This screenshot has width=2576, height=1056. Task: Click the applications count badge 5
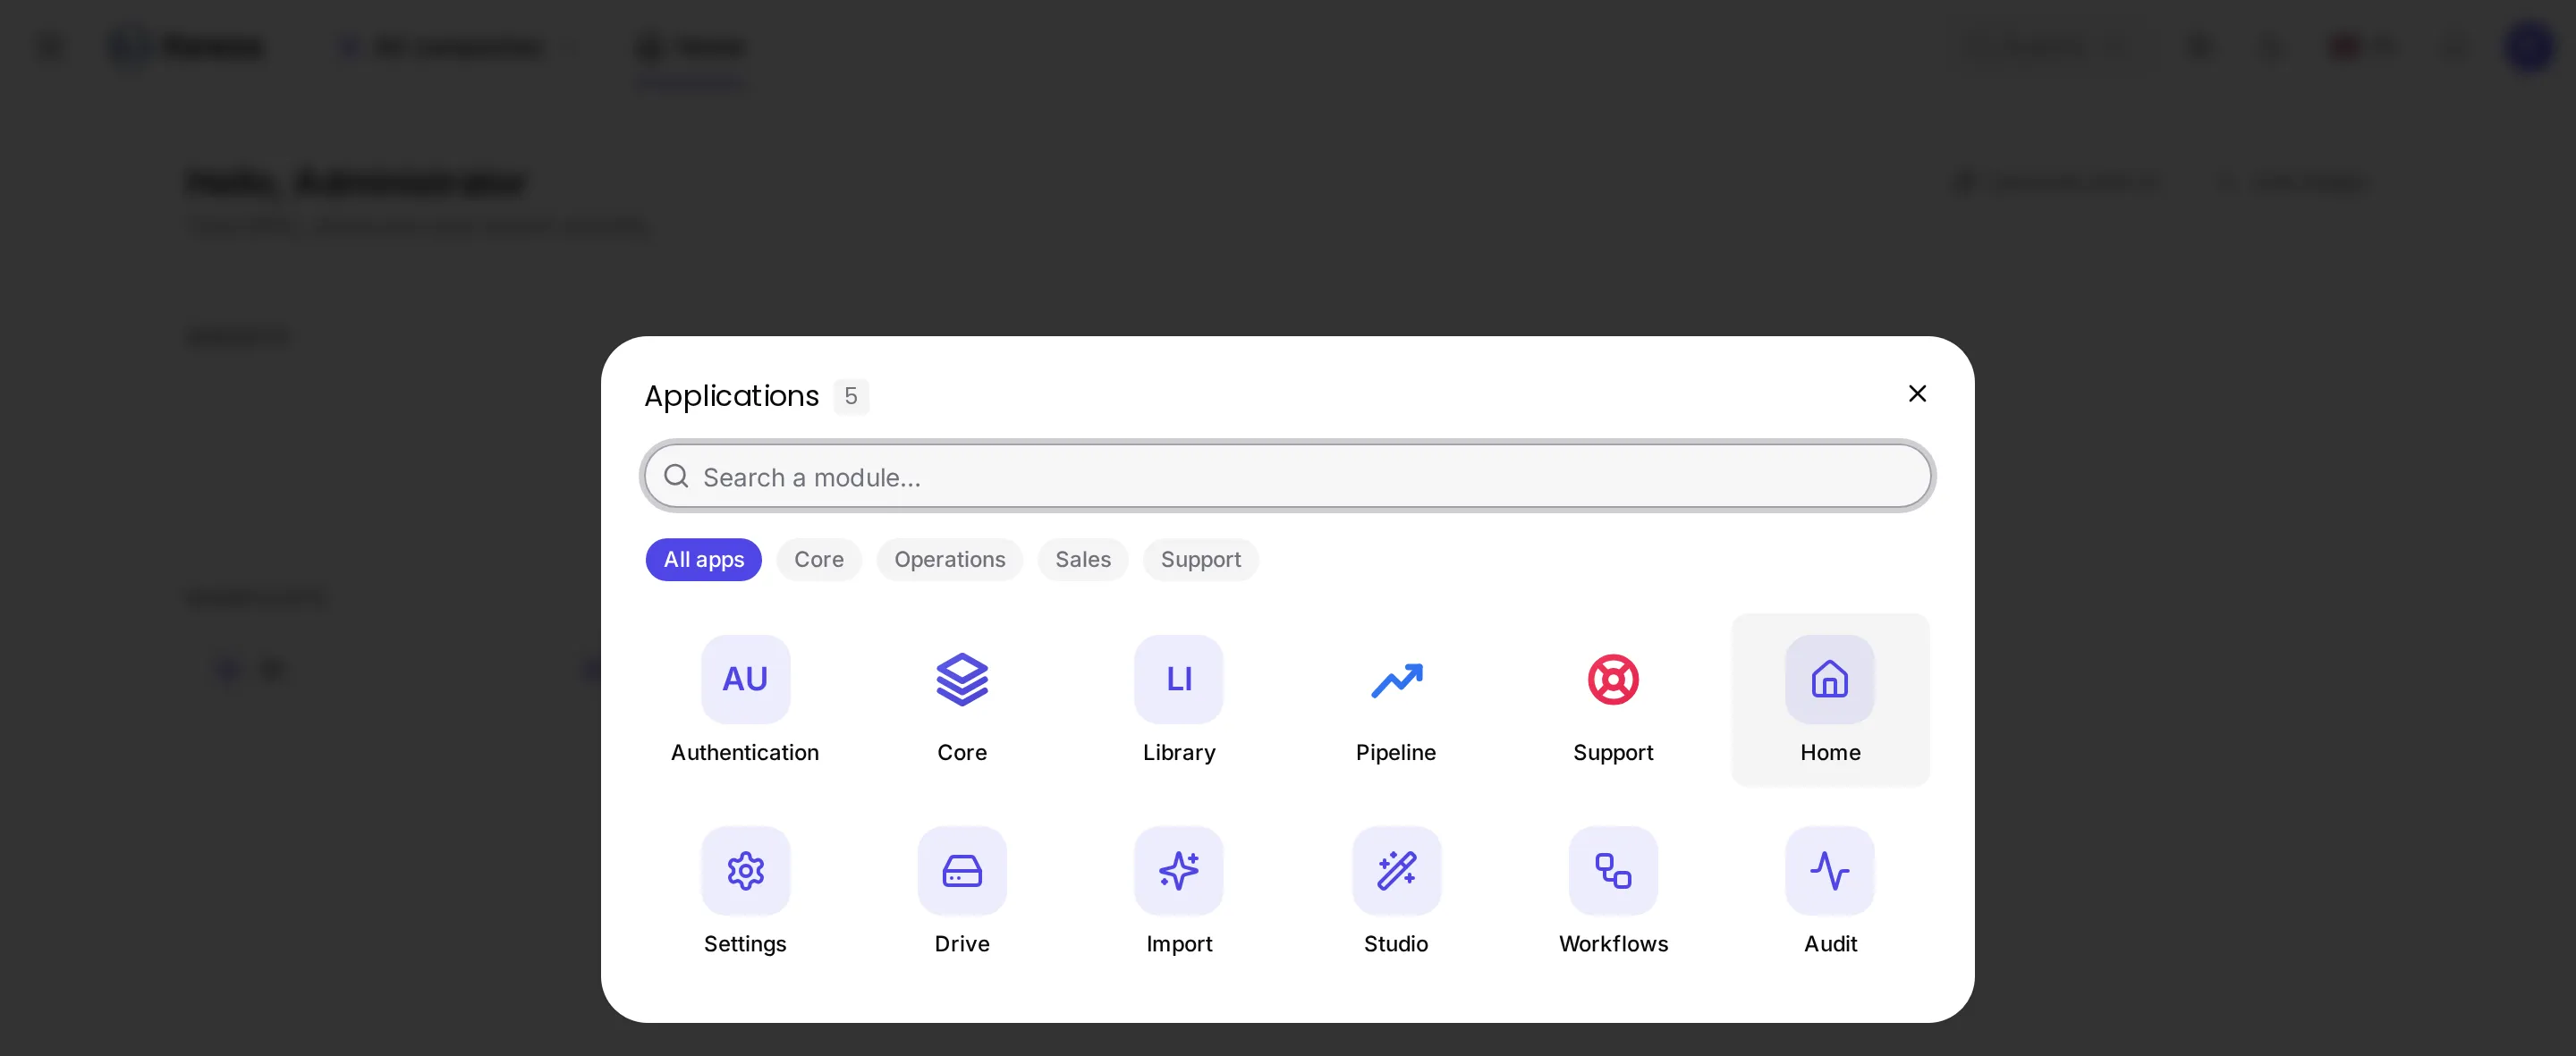pyautogui.click(x=851, y=396)
